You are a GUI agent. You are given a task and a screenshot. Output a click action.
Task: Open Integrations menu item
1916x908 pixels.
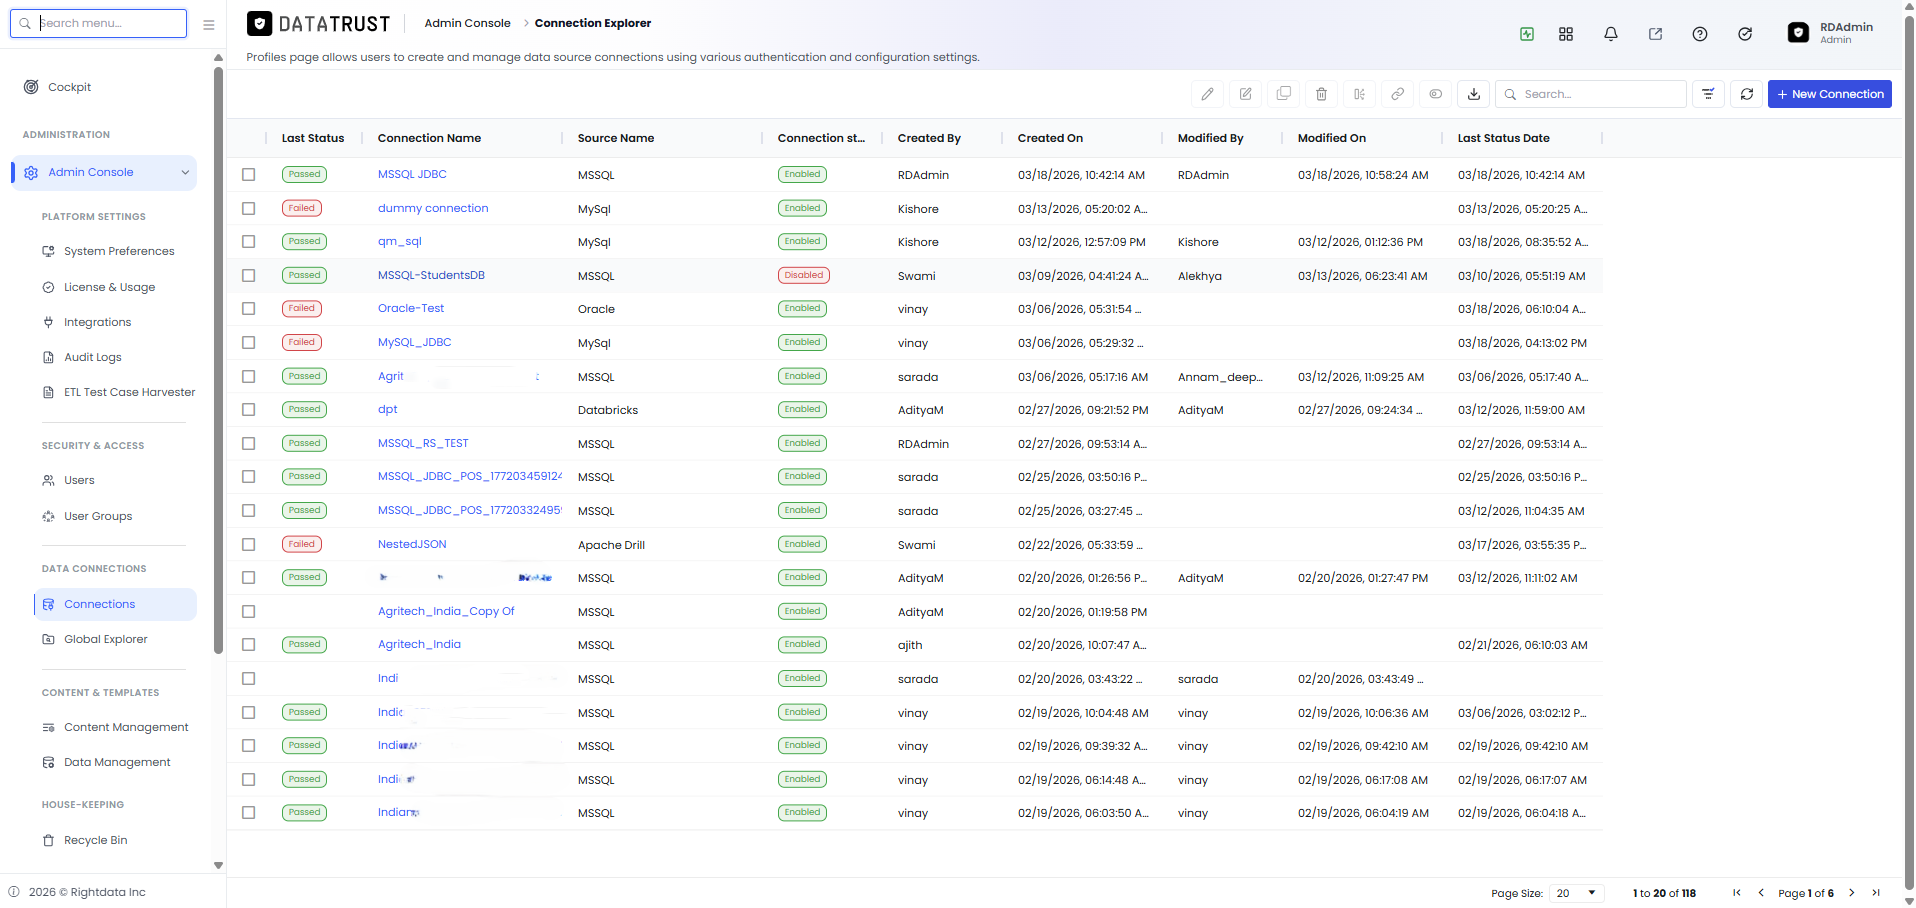pyautogui.click(x=97, y=323)
